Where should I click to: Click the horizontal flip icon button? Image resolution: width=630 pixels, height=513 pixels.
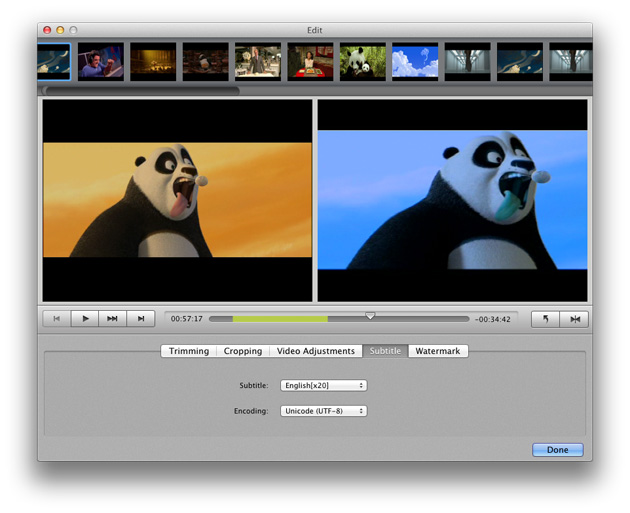[x=574, y=319]
